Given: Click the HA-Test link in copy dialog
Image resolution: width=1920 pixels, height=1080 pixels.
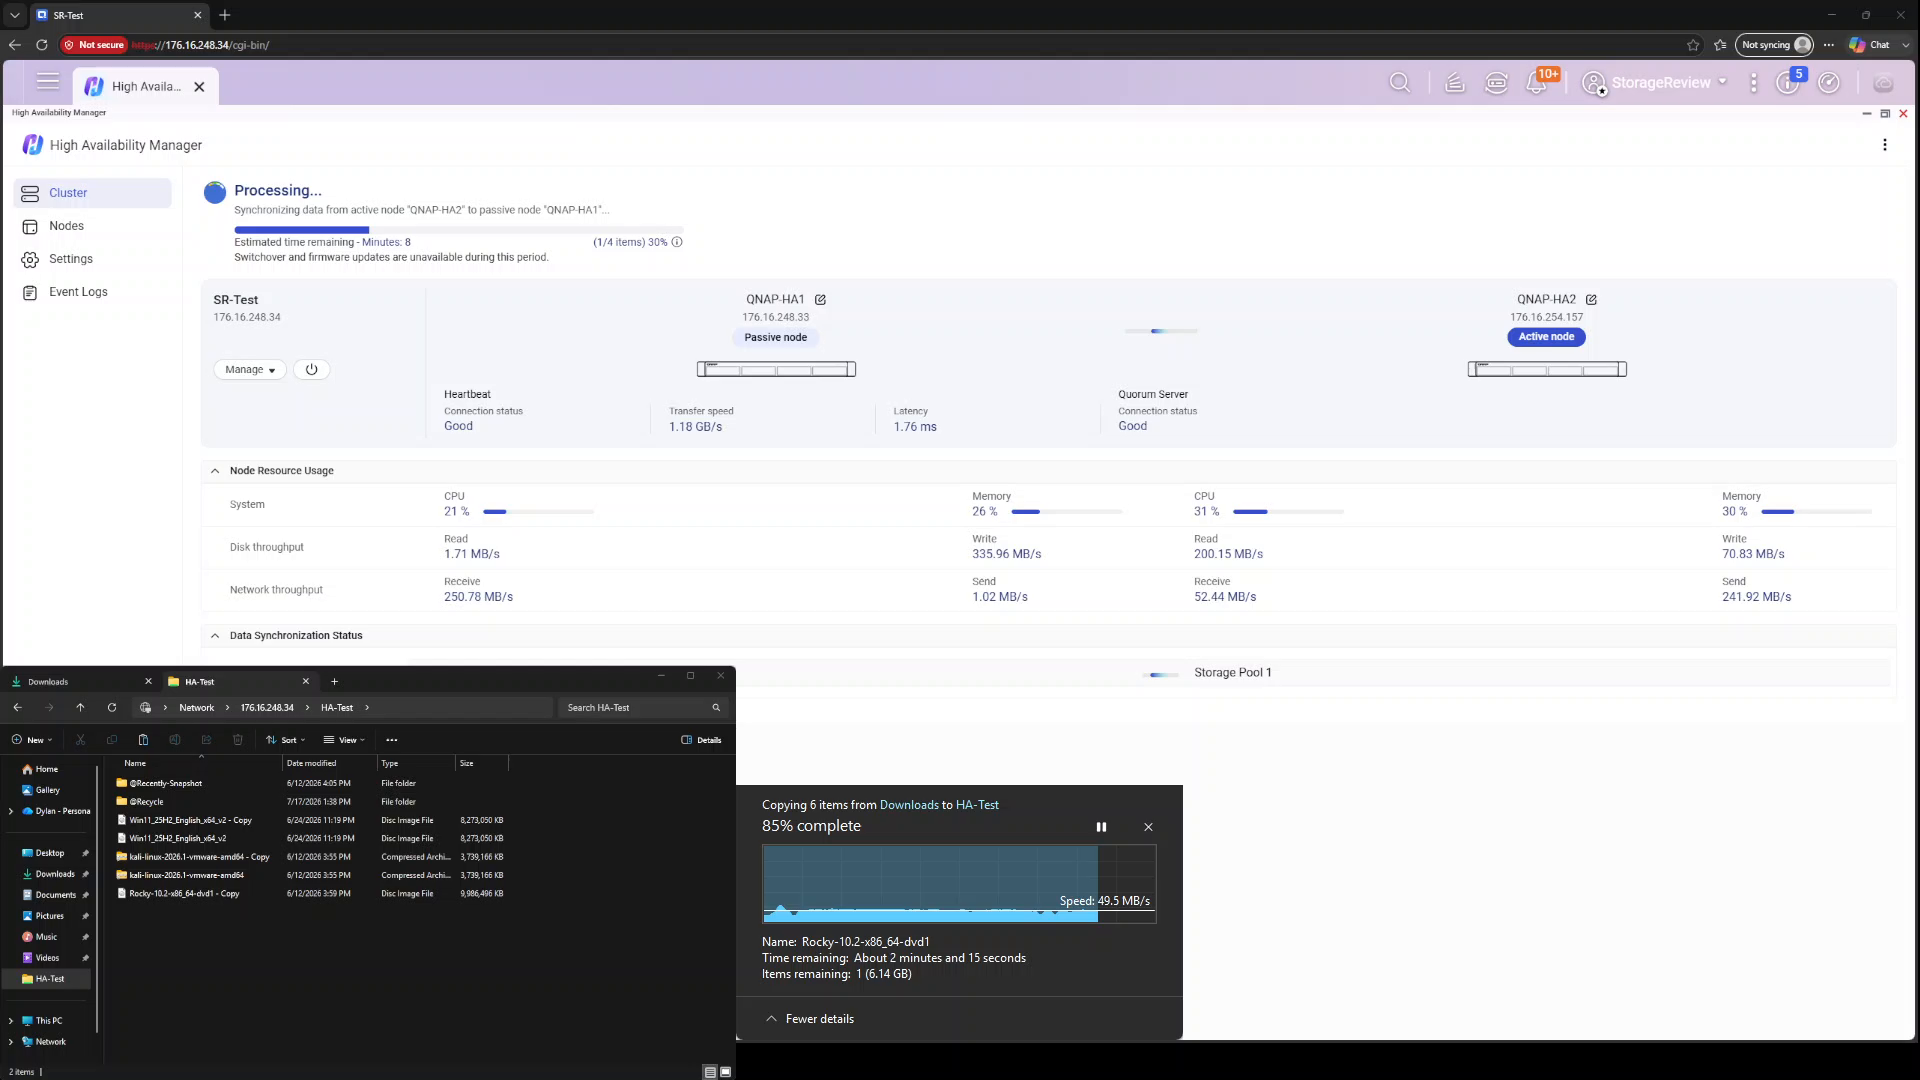Looking at the screenshot, I should click(977, 805).
